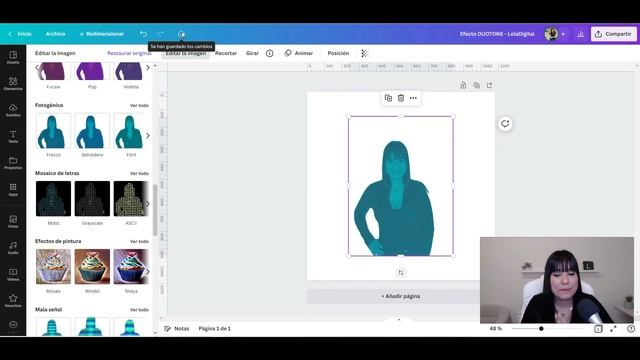This screenshot has height=360, width=640.
Task: Click the duplicate page icon
Action: pyautogui.click(x=476, y=85)
